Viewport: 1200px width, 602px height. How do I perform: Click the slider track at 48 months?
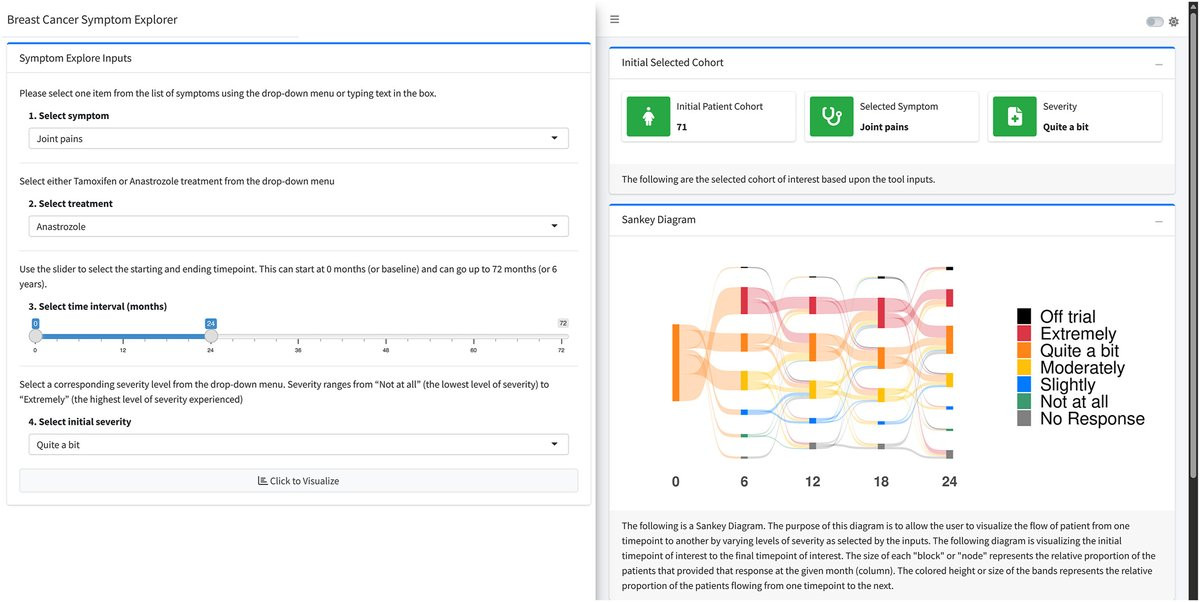386,337
